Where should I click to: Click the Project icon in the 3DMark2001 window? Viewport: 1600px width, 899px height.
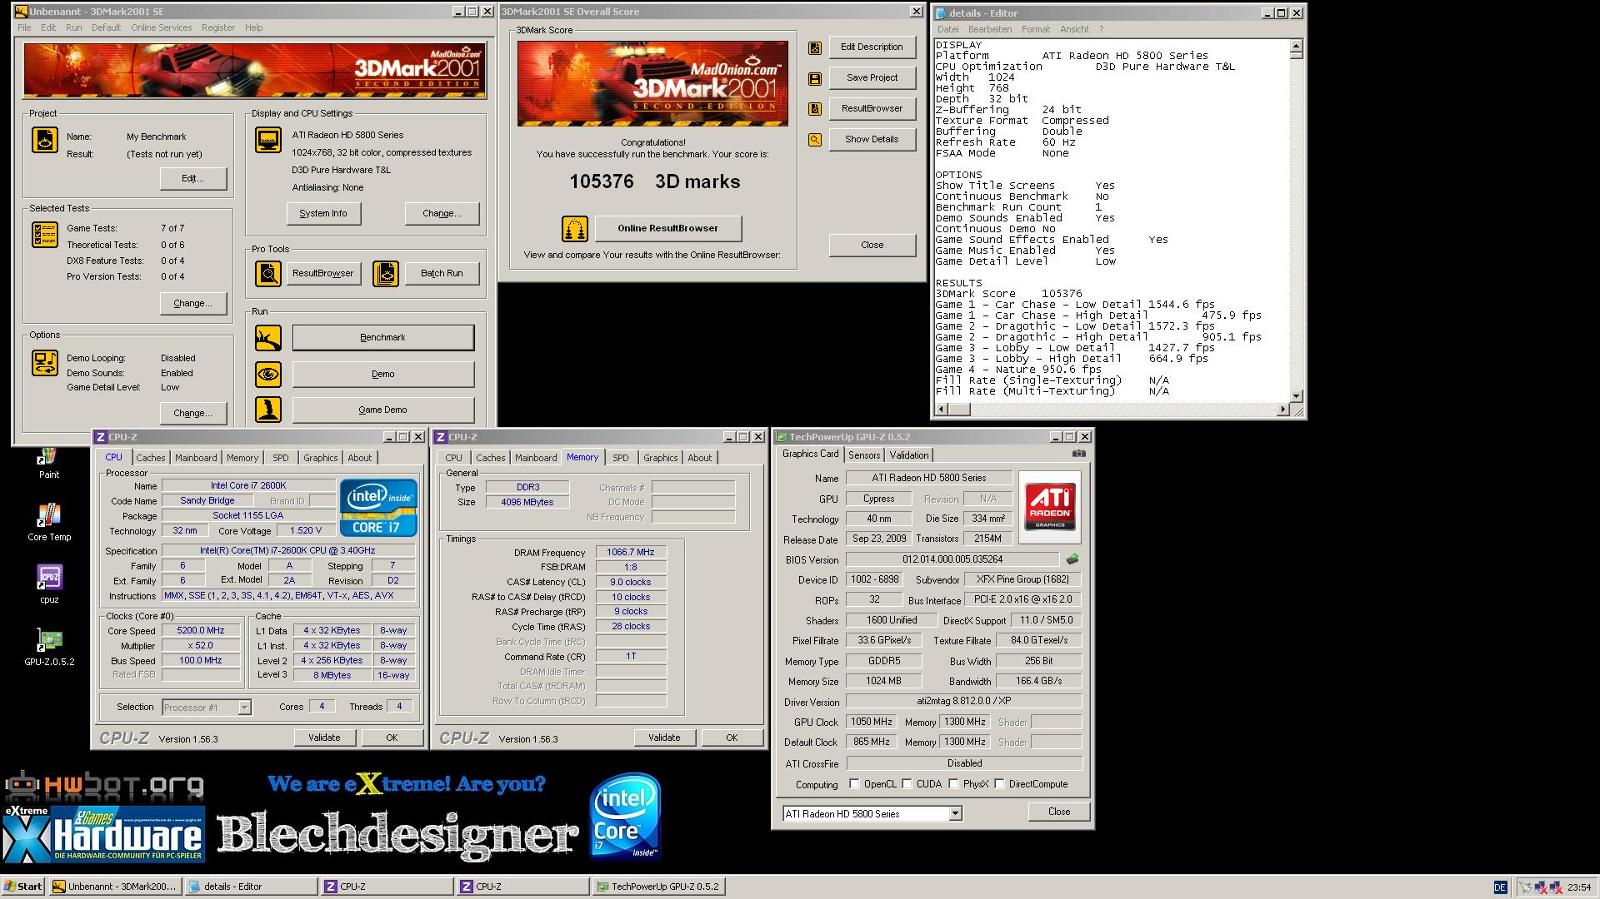(x=45, y=139)
